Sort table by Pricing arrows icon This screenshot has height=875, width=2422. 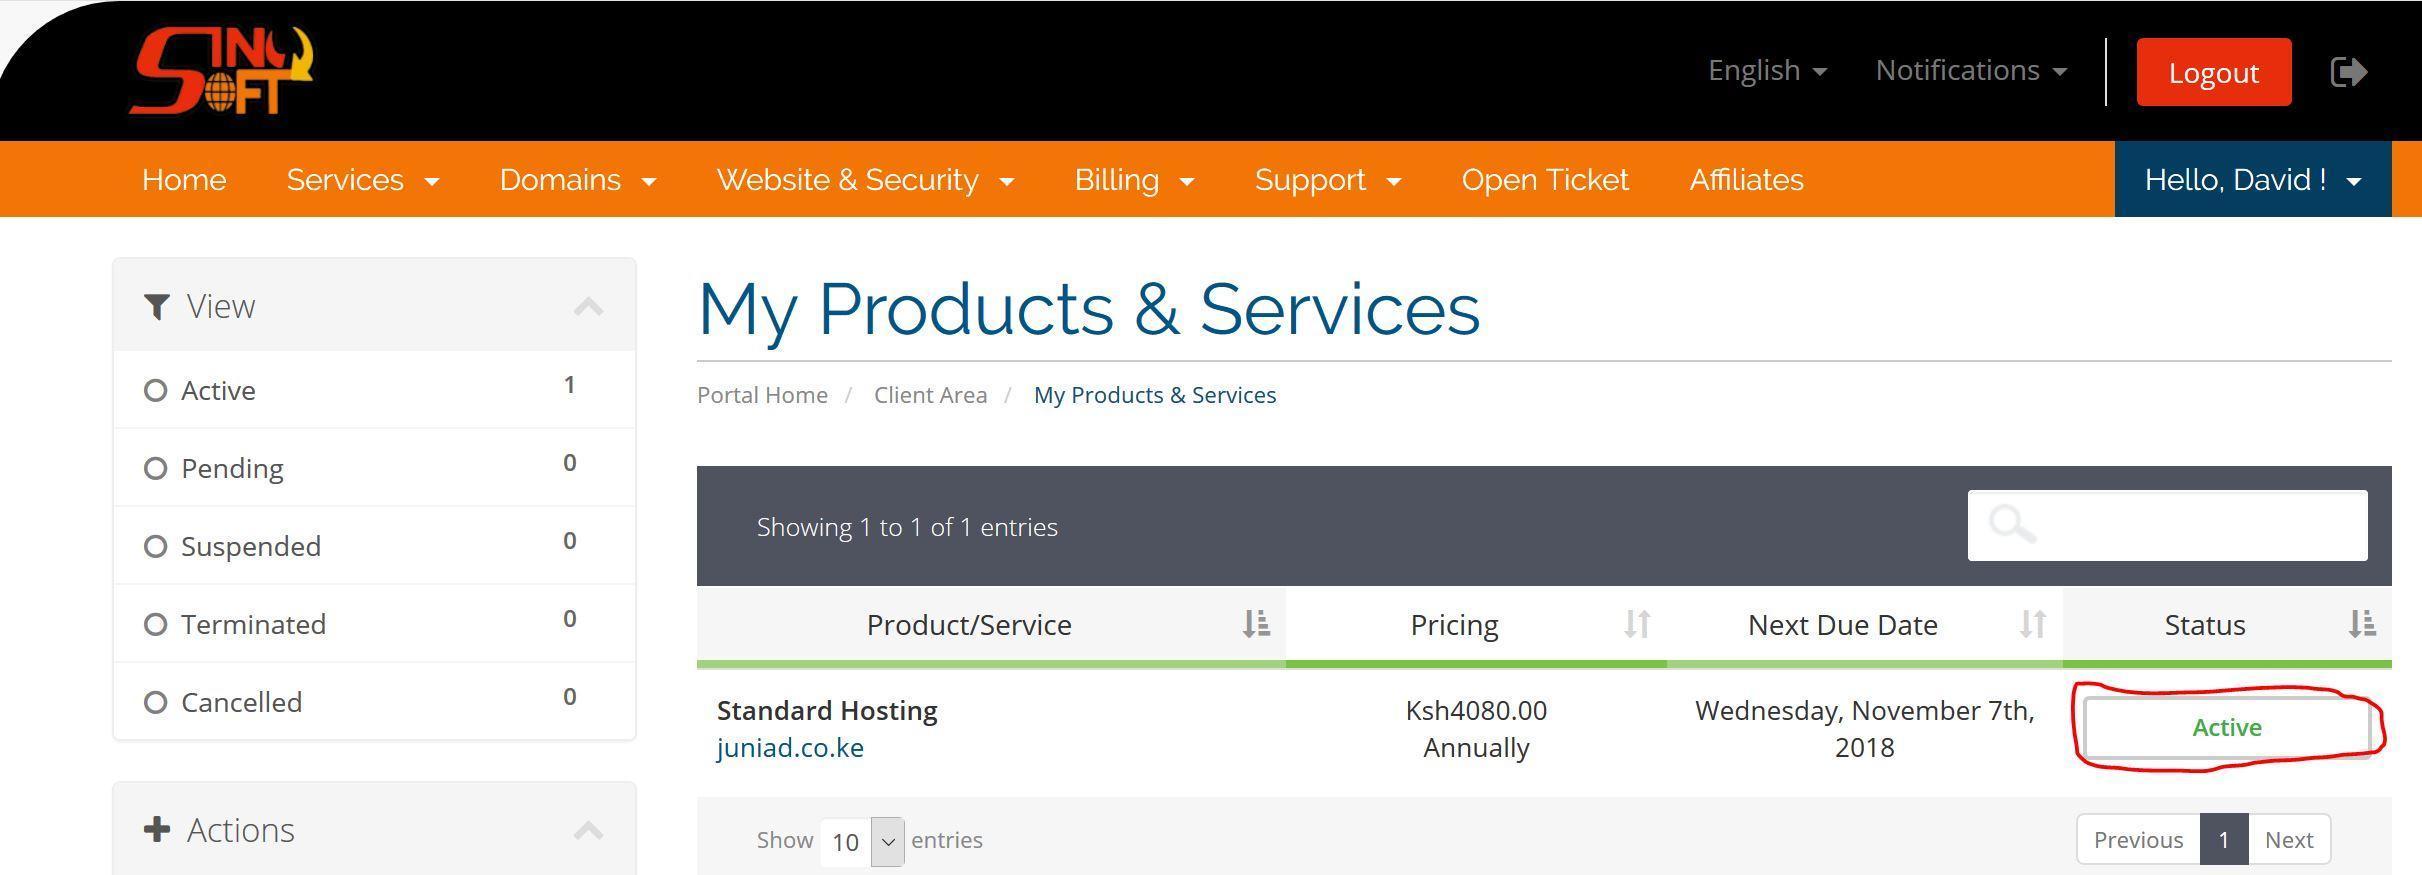1636,624
